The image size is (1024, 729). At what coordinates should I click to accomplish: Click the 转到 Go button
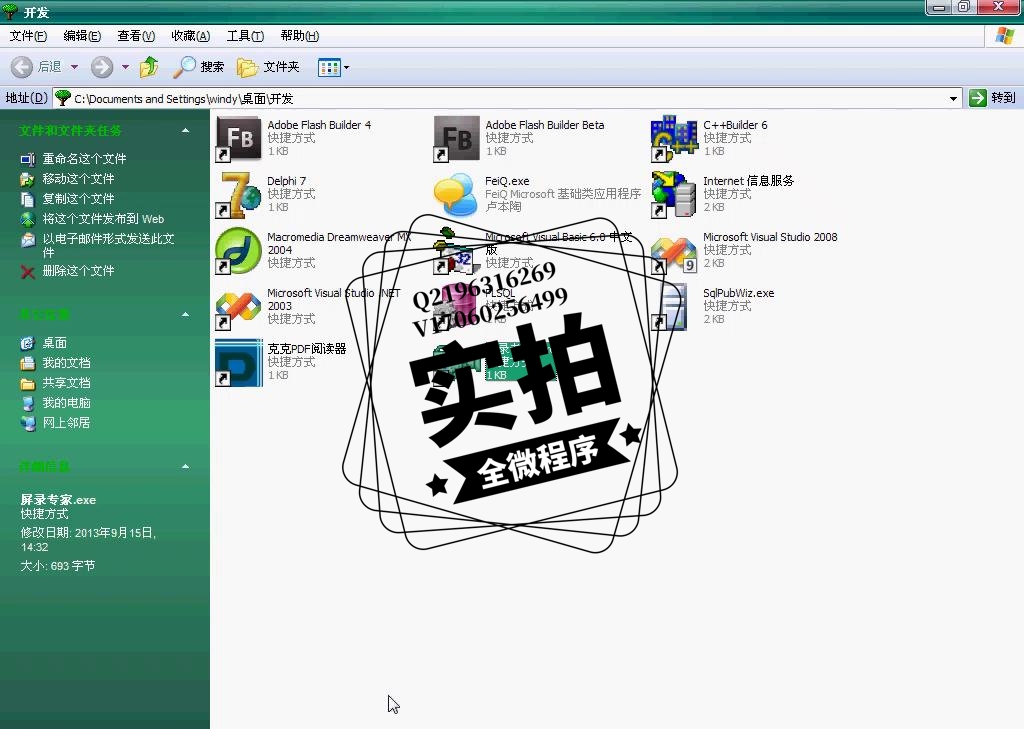[993, 98]
